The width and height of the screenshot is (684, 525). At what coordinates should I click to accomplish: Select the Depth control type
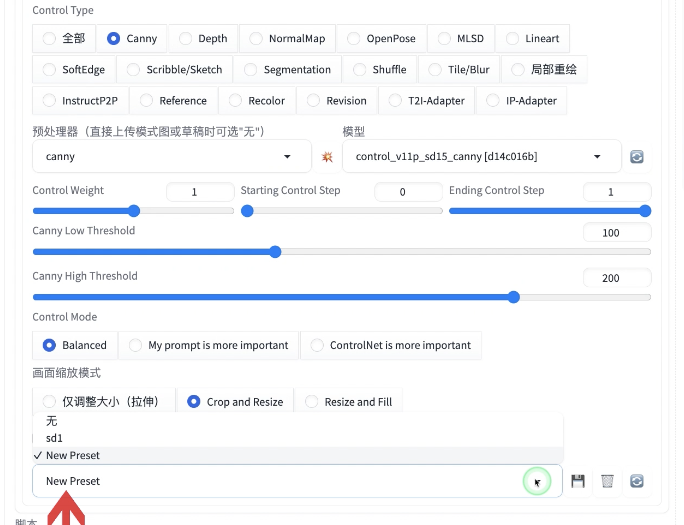[203, 38]
